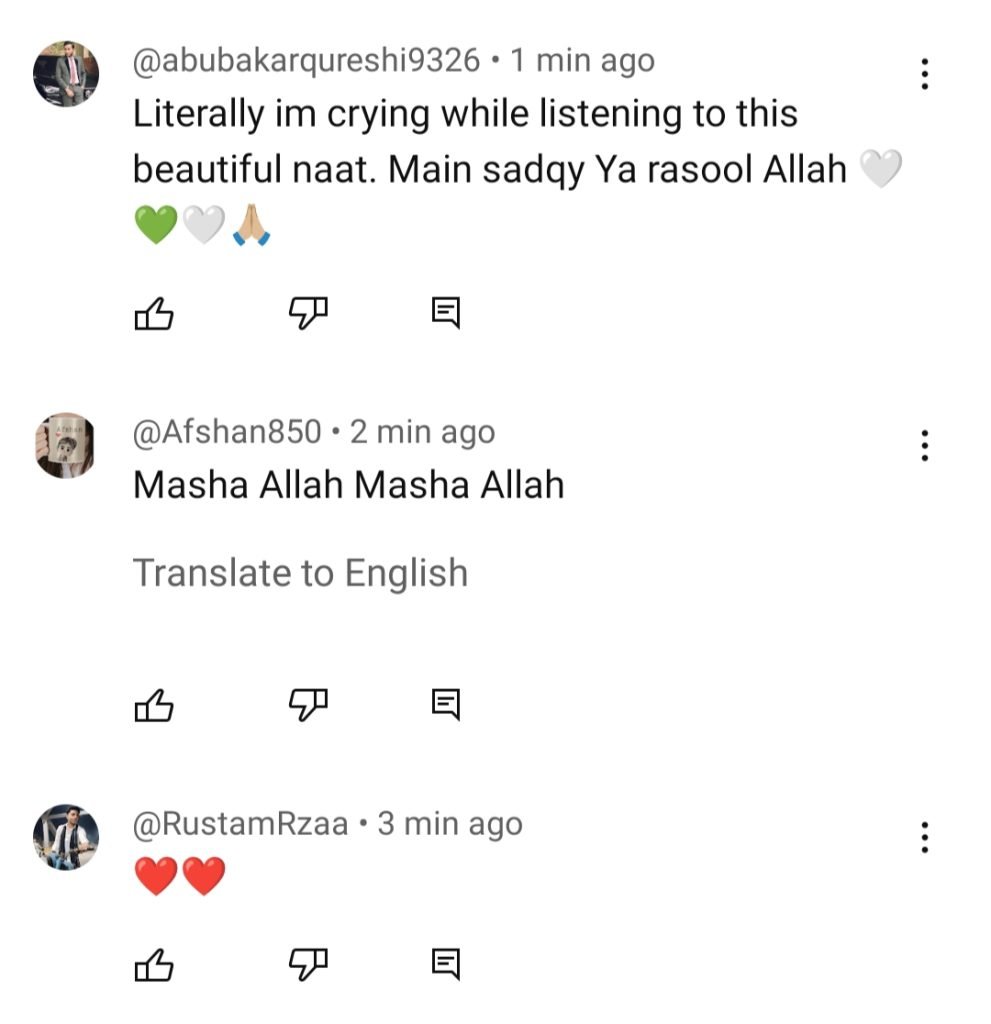The image size is (991, 1024).
Task: Visit the @Afshan850 username link
Action: 227,432
